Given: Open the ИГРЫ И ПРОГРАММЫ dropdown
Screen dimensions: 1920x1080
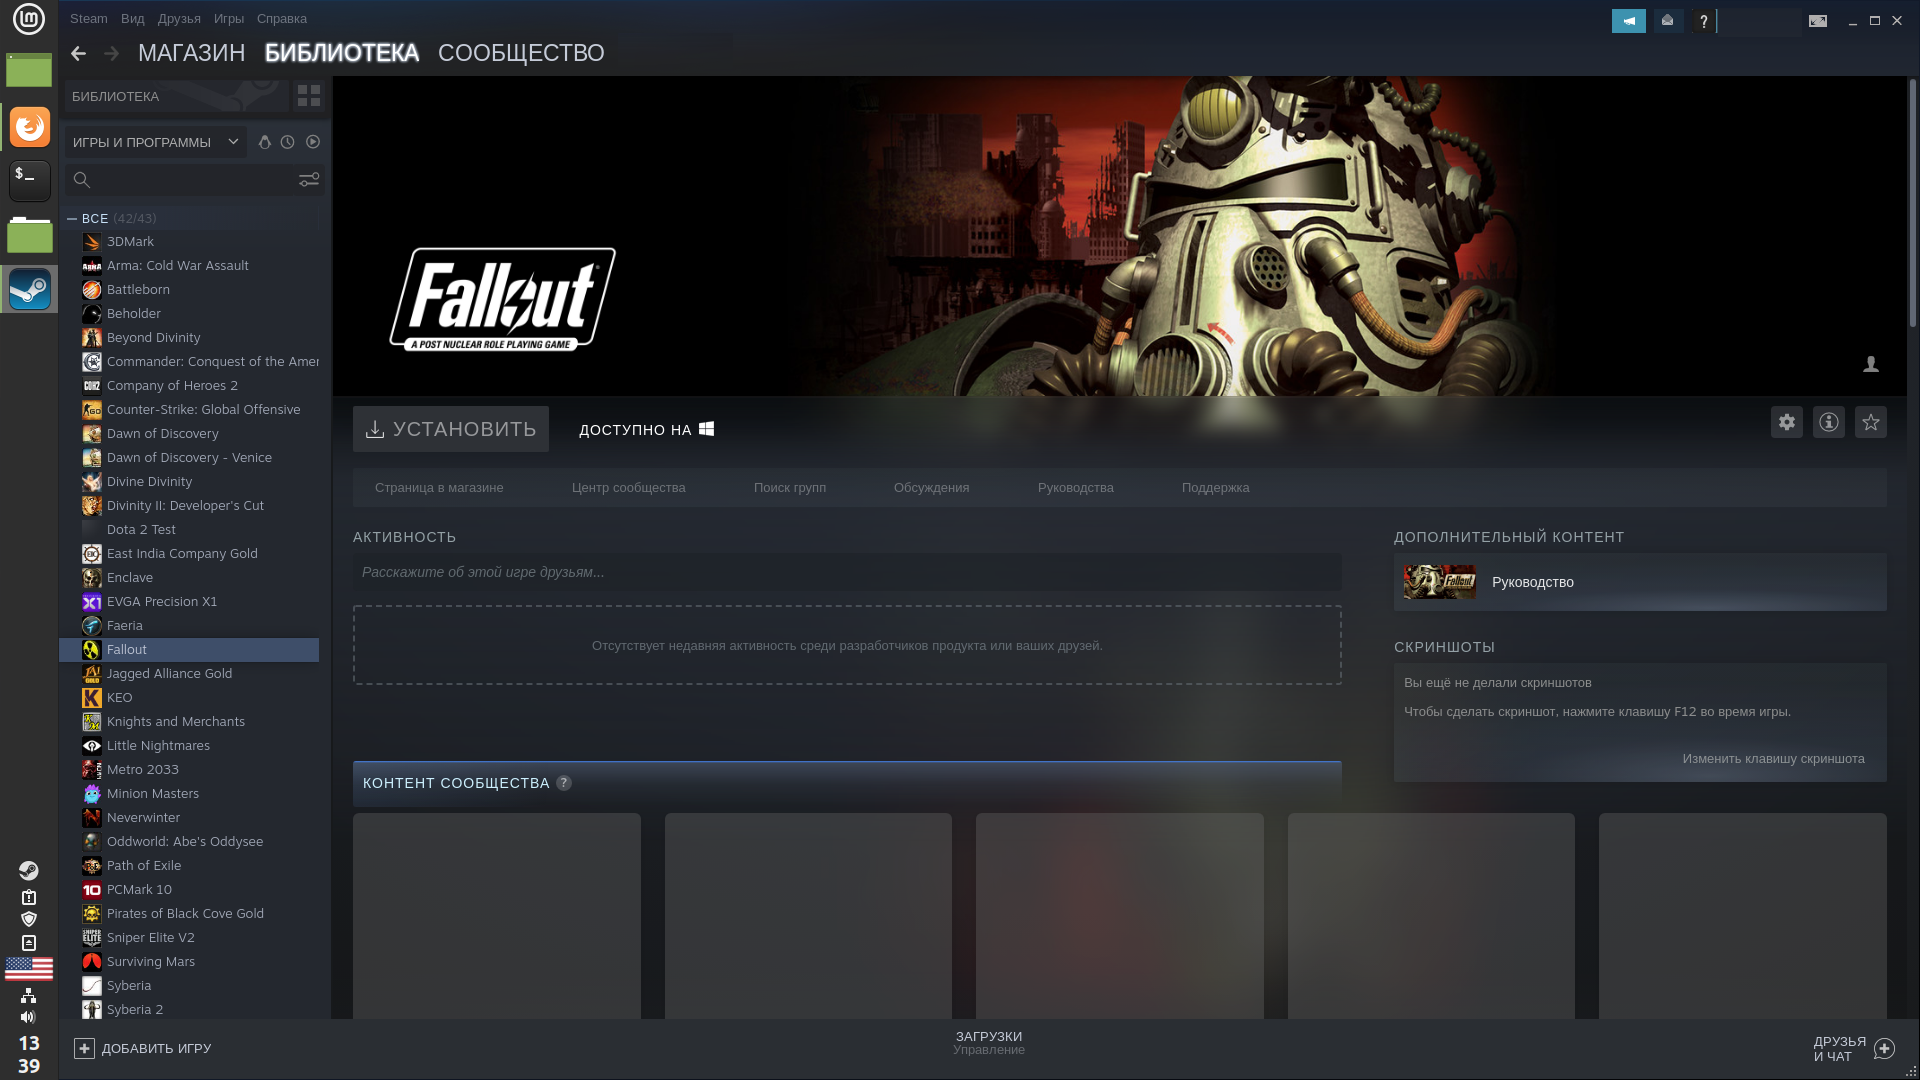Looking at the screenshot, I should (156, 142).
